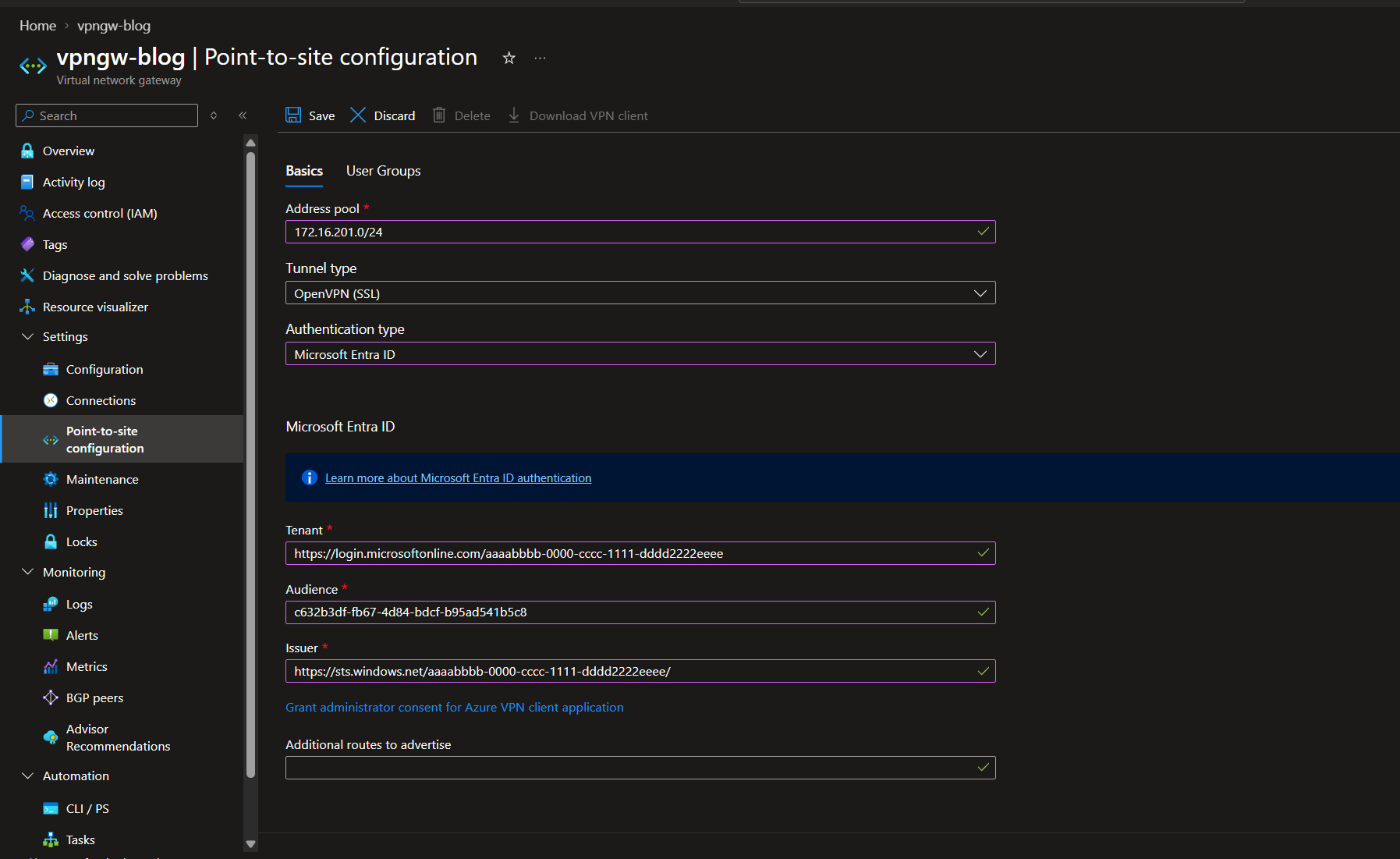
Task: Go to Home breadcrumb
Action: [38, 25]
